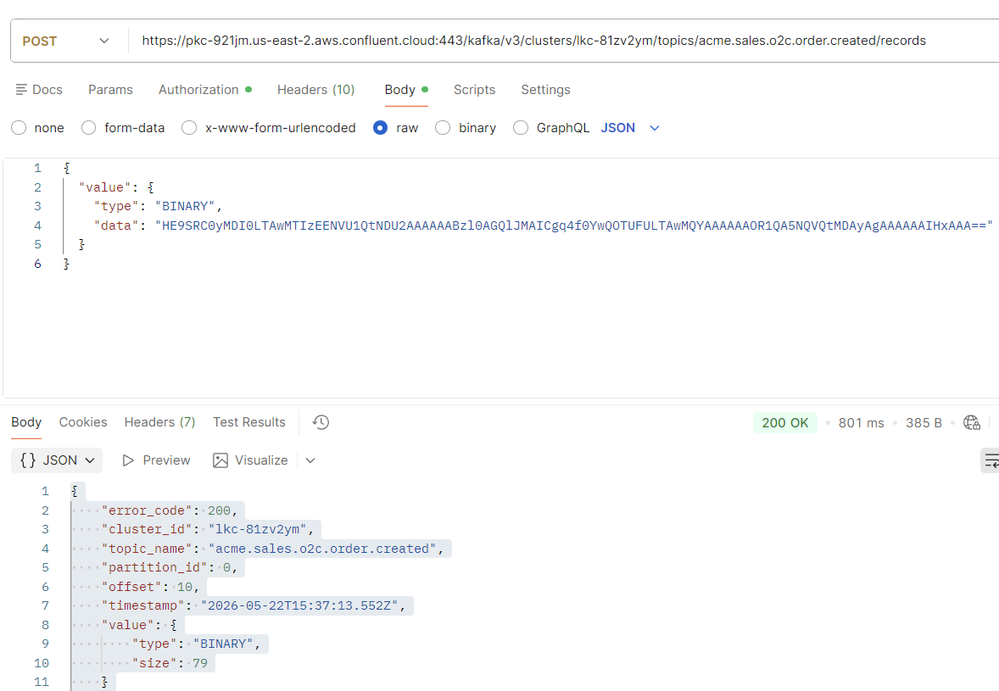This screenshot has height=691, width=999.
Task: Click the "timestamp" response line
Action: click(x=254, y=606)
